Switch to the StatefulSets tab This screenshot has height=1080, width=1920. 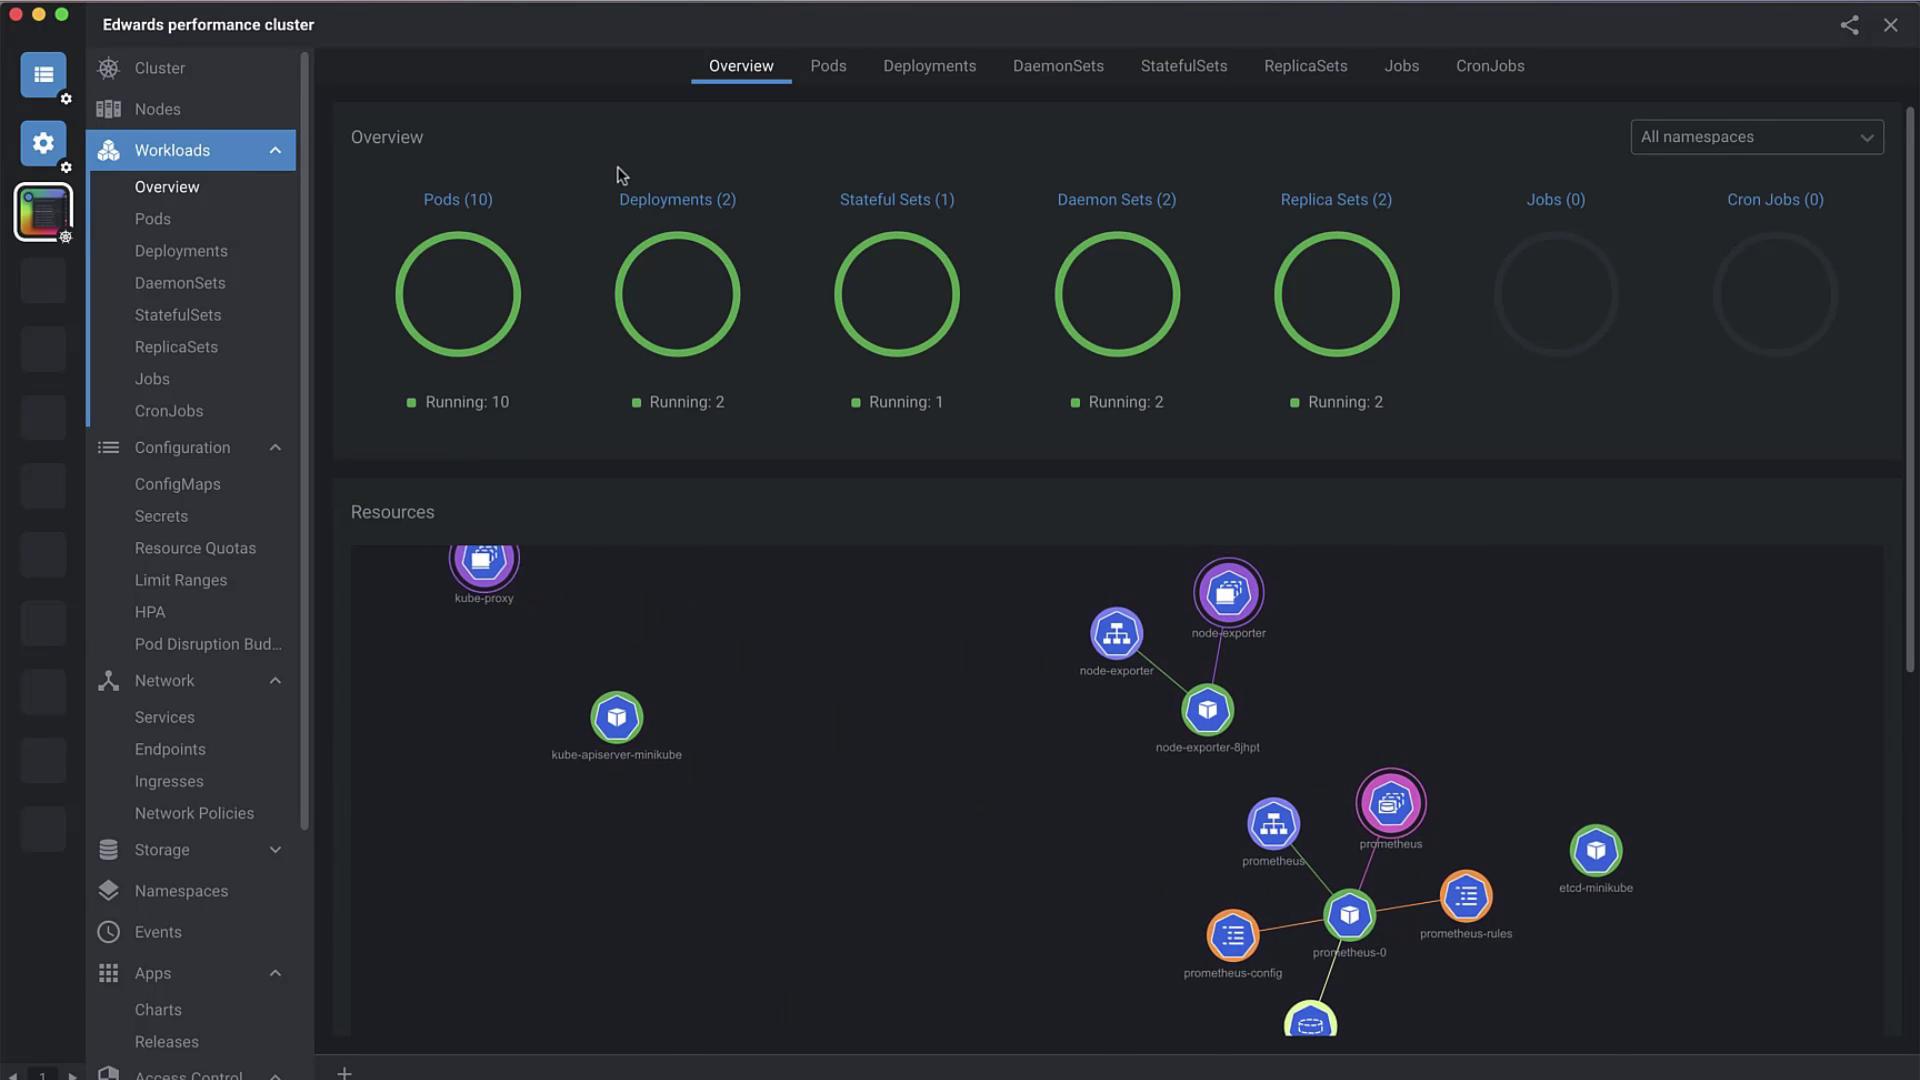pos(1183,66)
